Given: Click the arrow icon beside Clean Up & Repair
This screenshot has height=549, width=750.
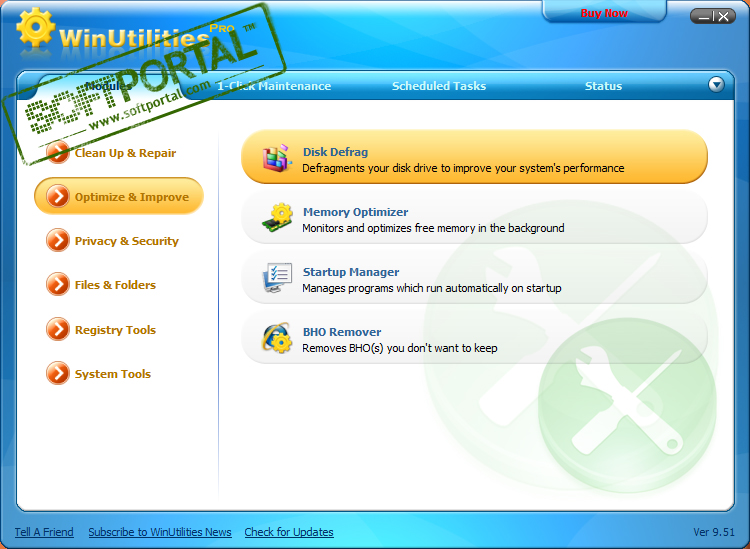Looking at the screenshot, I should point(58,153).
